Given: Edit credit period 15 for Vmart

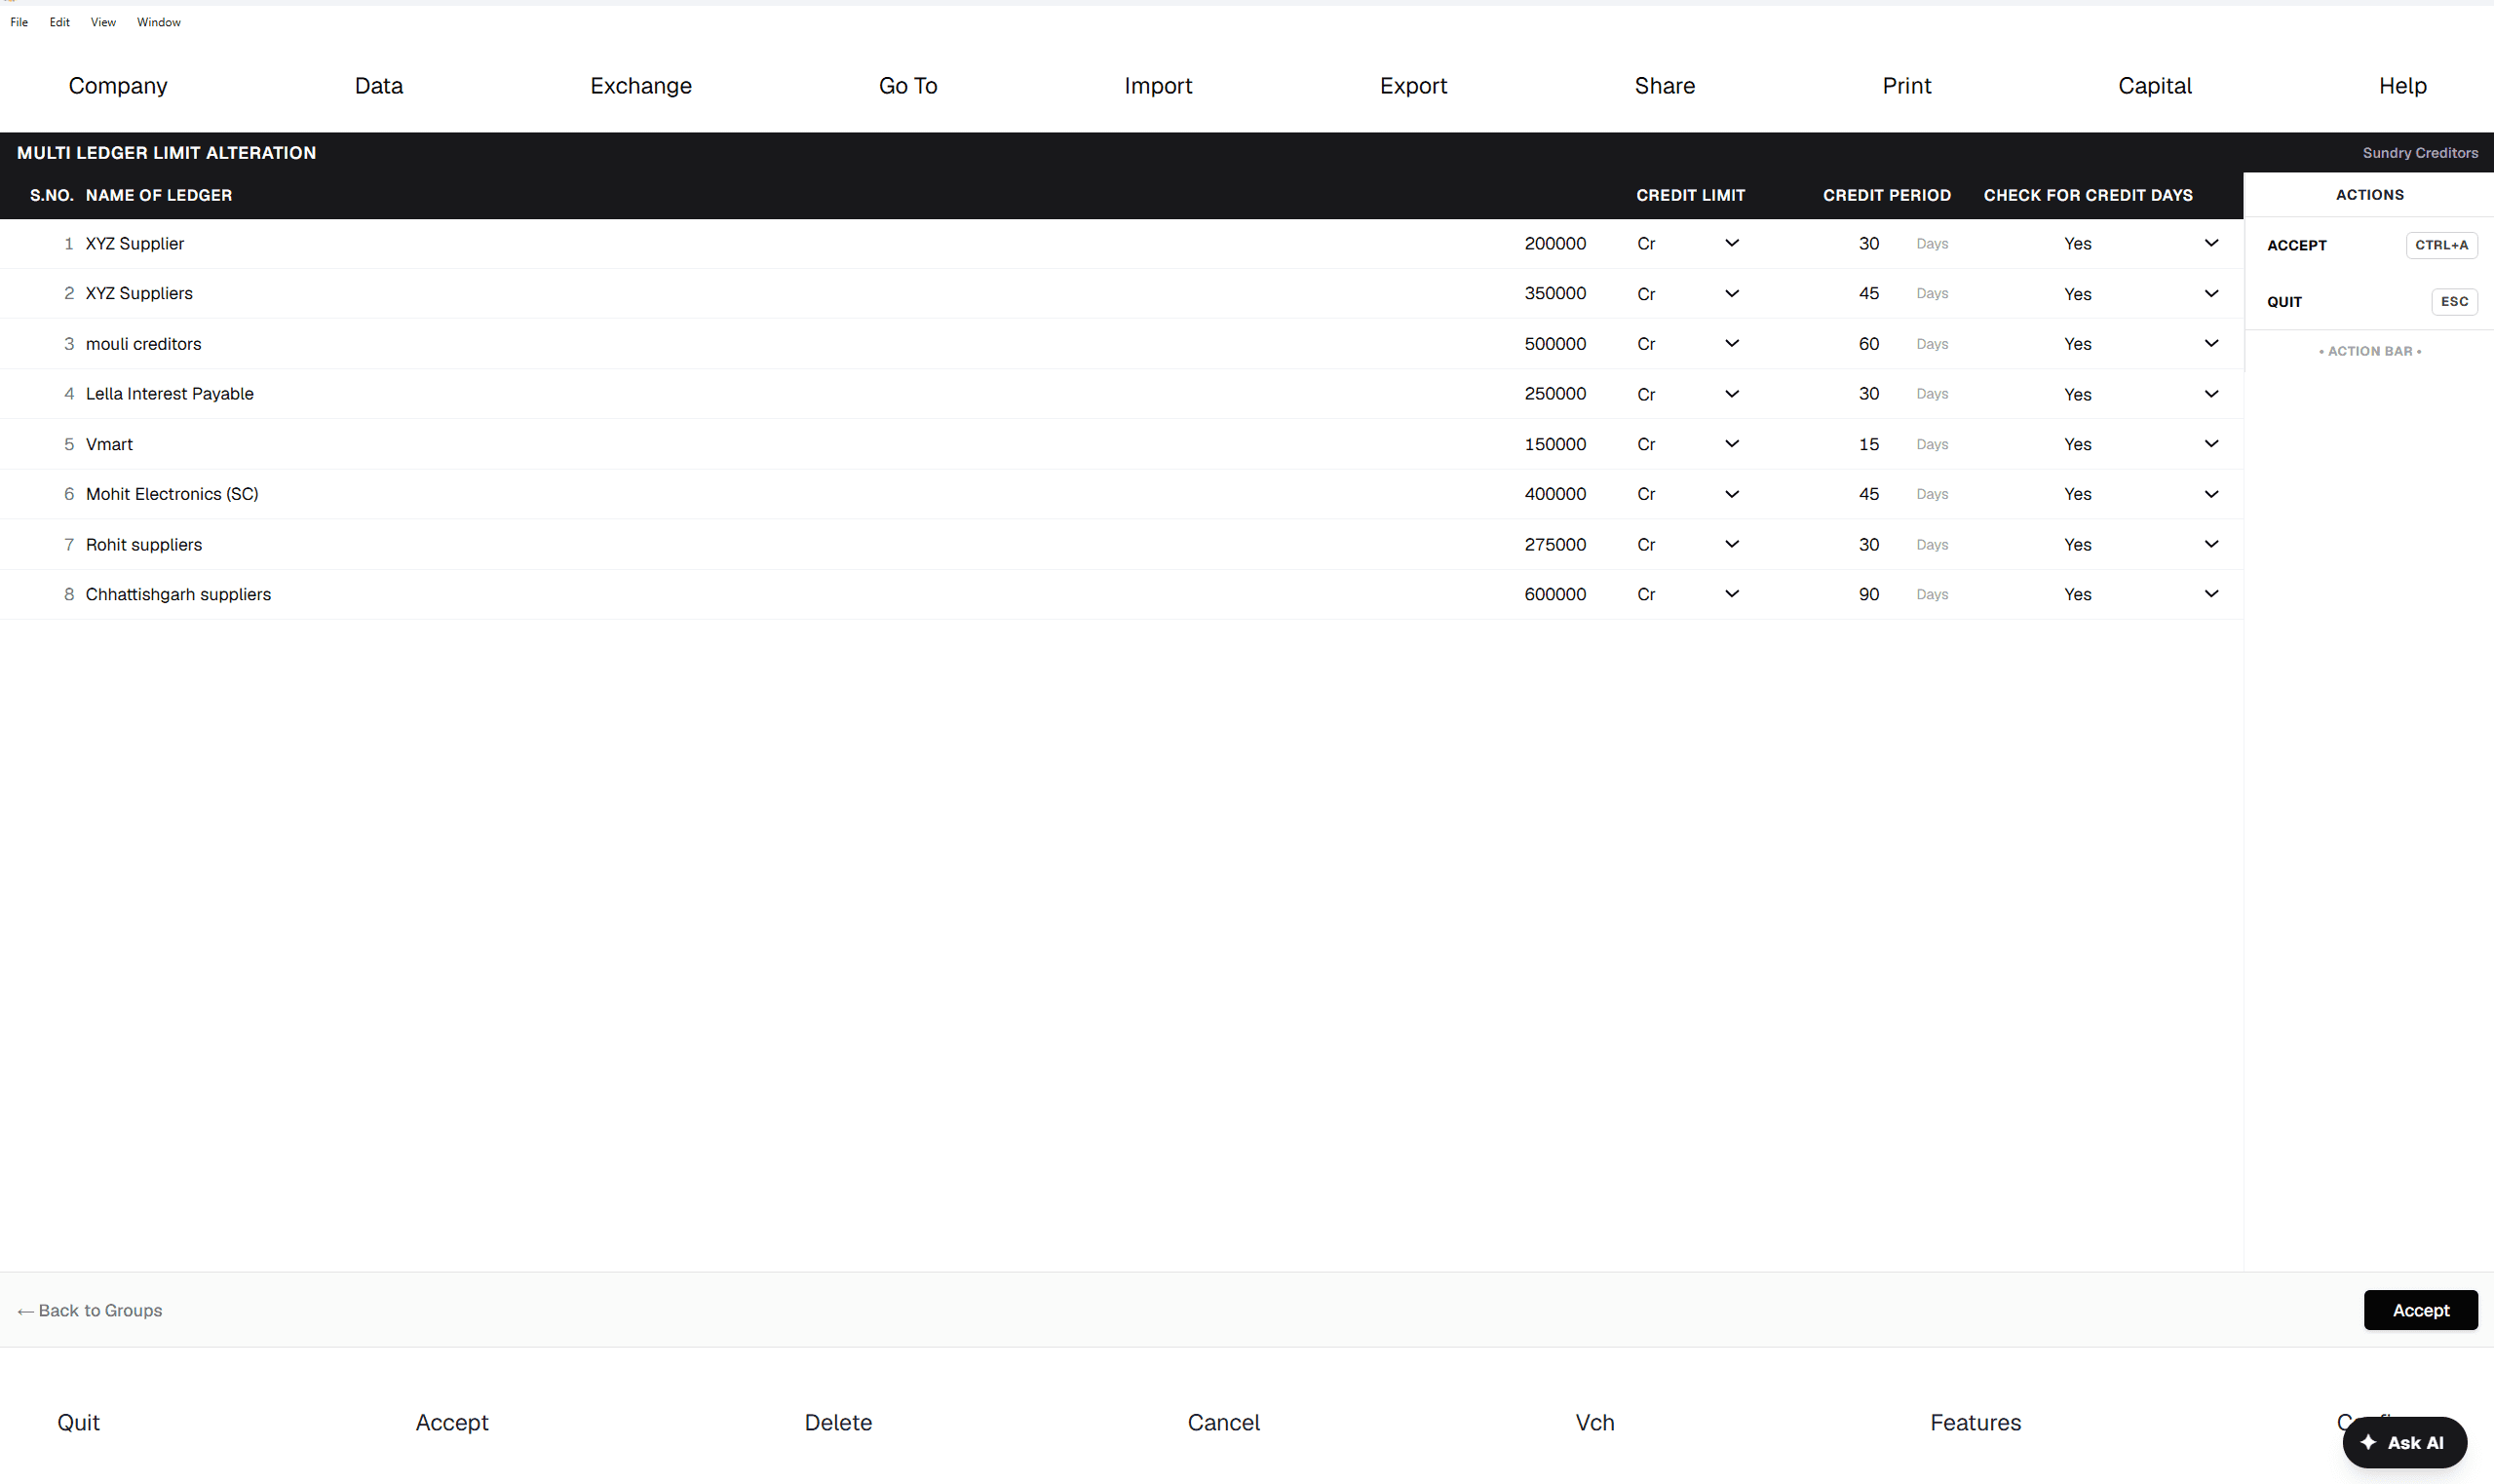Looking at the screenshot, I should pos(1868,444).
